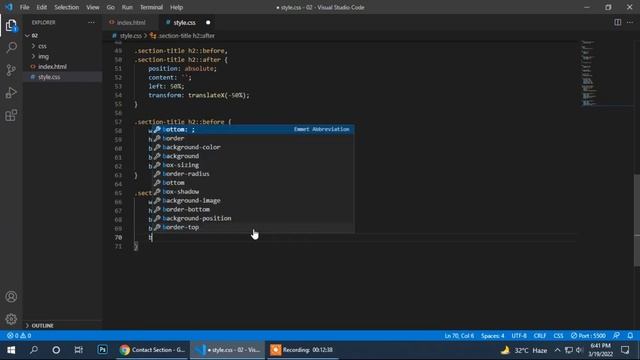
Task: Open the Extensions view
Action: [x=11, y=115]
